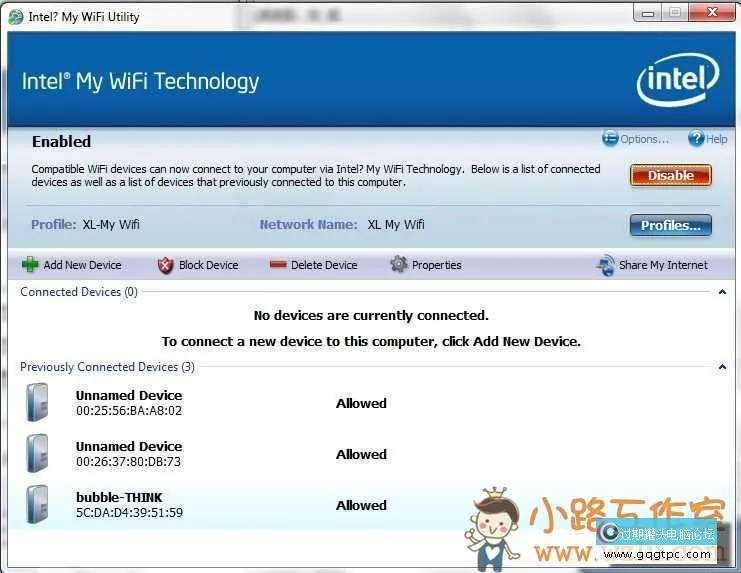Click the Share My Internet label
Image resolution: width=741 pixels, height=573 pixels.
[x=663, y=265]
